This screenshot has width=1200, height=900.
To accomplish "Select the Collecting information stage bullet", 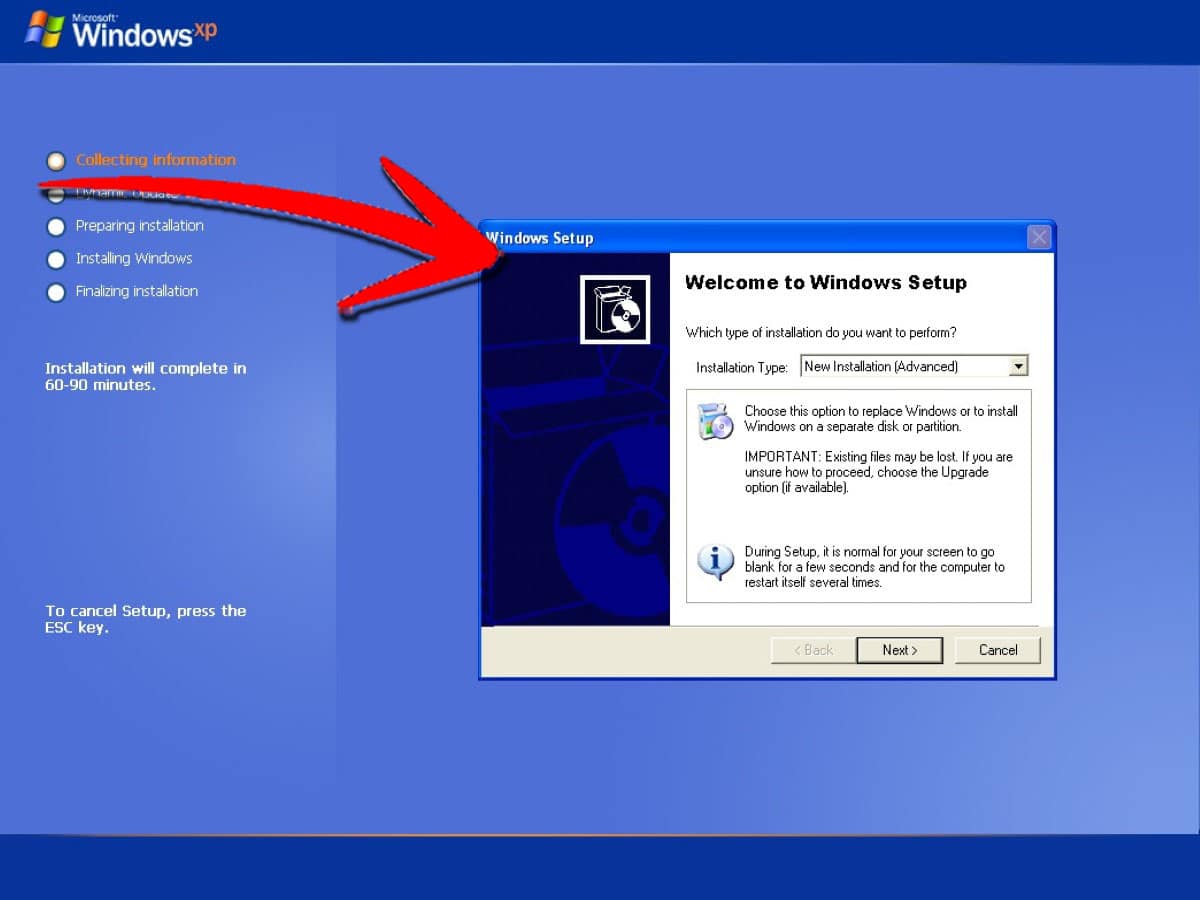I will (56, 161).
